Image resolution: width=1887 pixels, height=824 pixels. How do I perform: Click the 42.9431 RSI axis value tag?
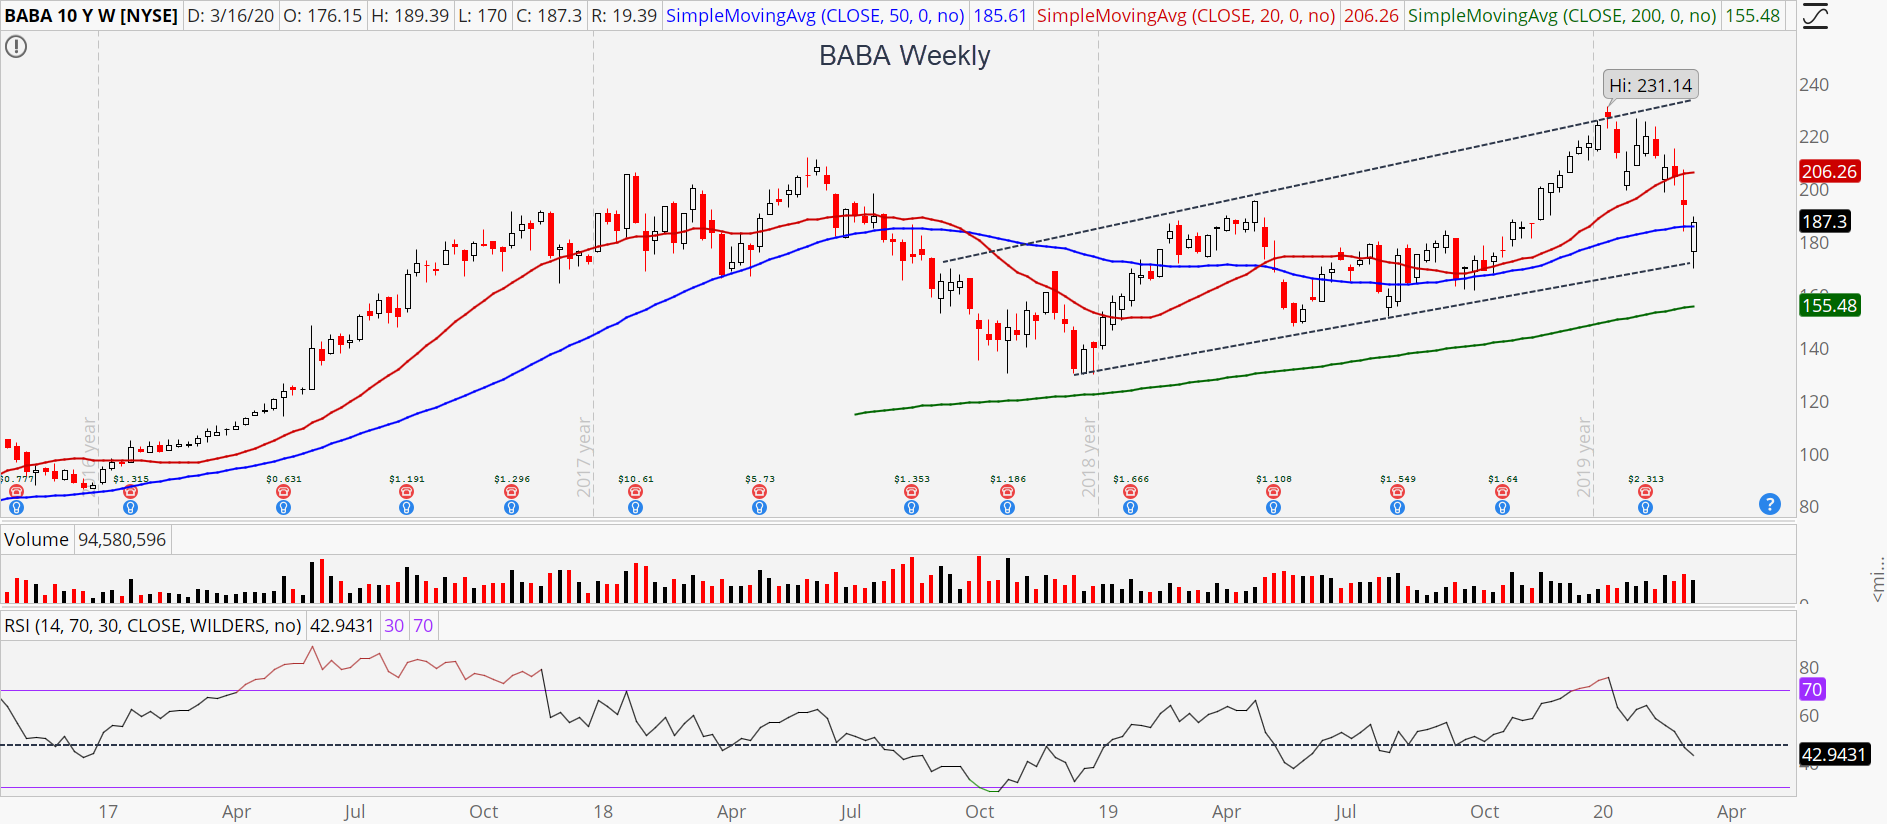pos(1834,754)
